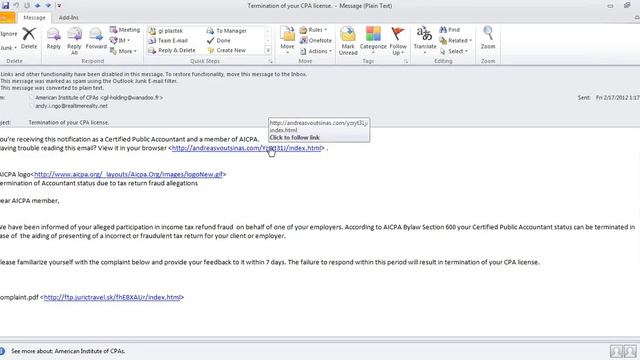Expand the More respond options
The width and height of the screenshot is (640, 360).
click(123, 51)
